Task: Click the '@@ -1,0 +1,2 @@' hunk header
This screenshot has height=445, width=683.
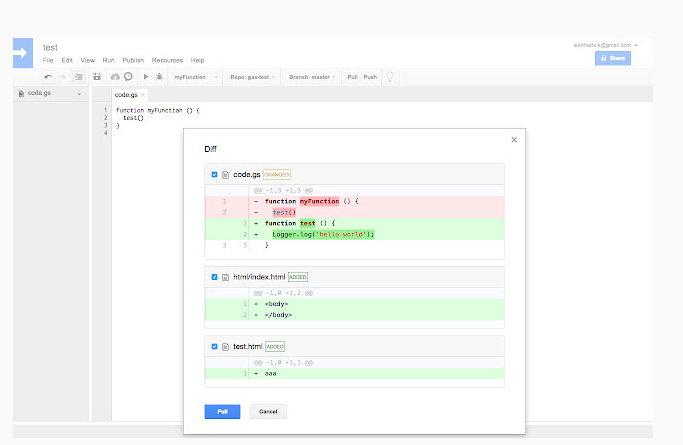Action: (x=284, y=293)
